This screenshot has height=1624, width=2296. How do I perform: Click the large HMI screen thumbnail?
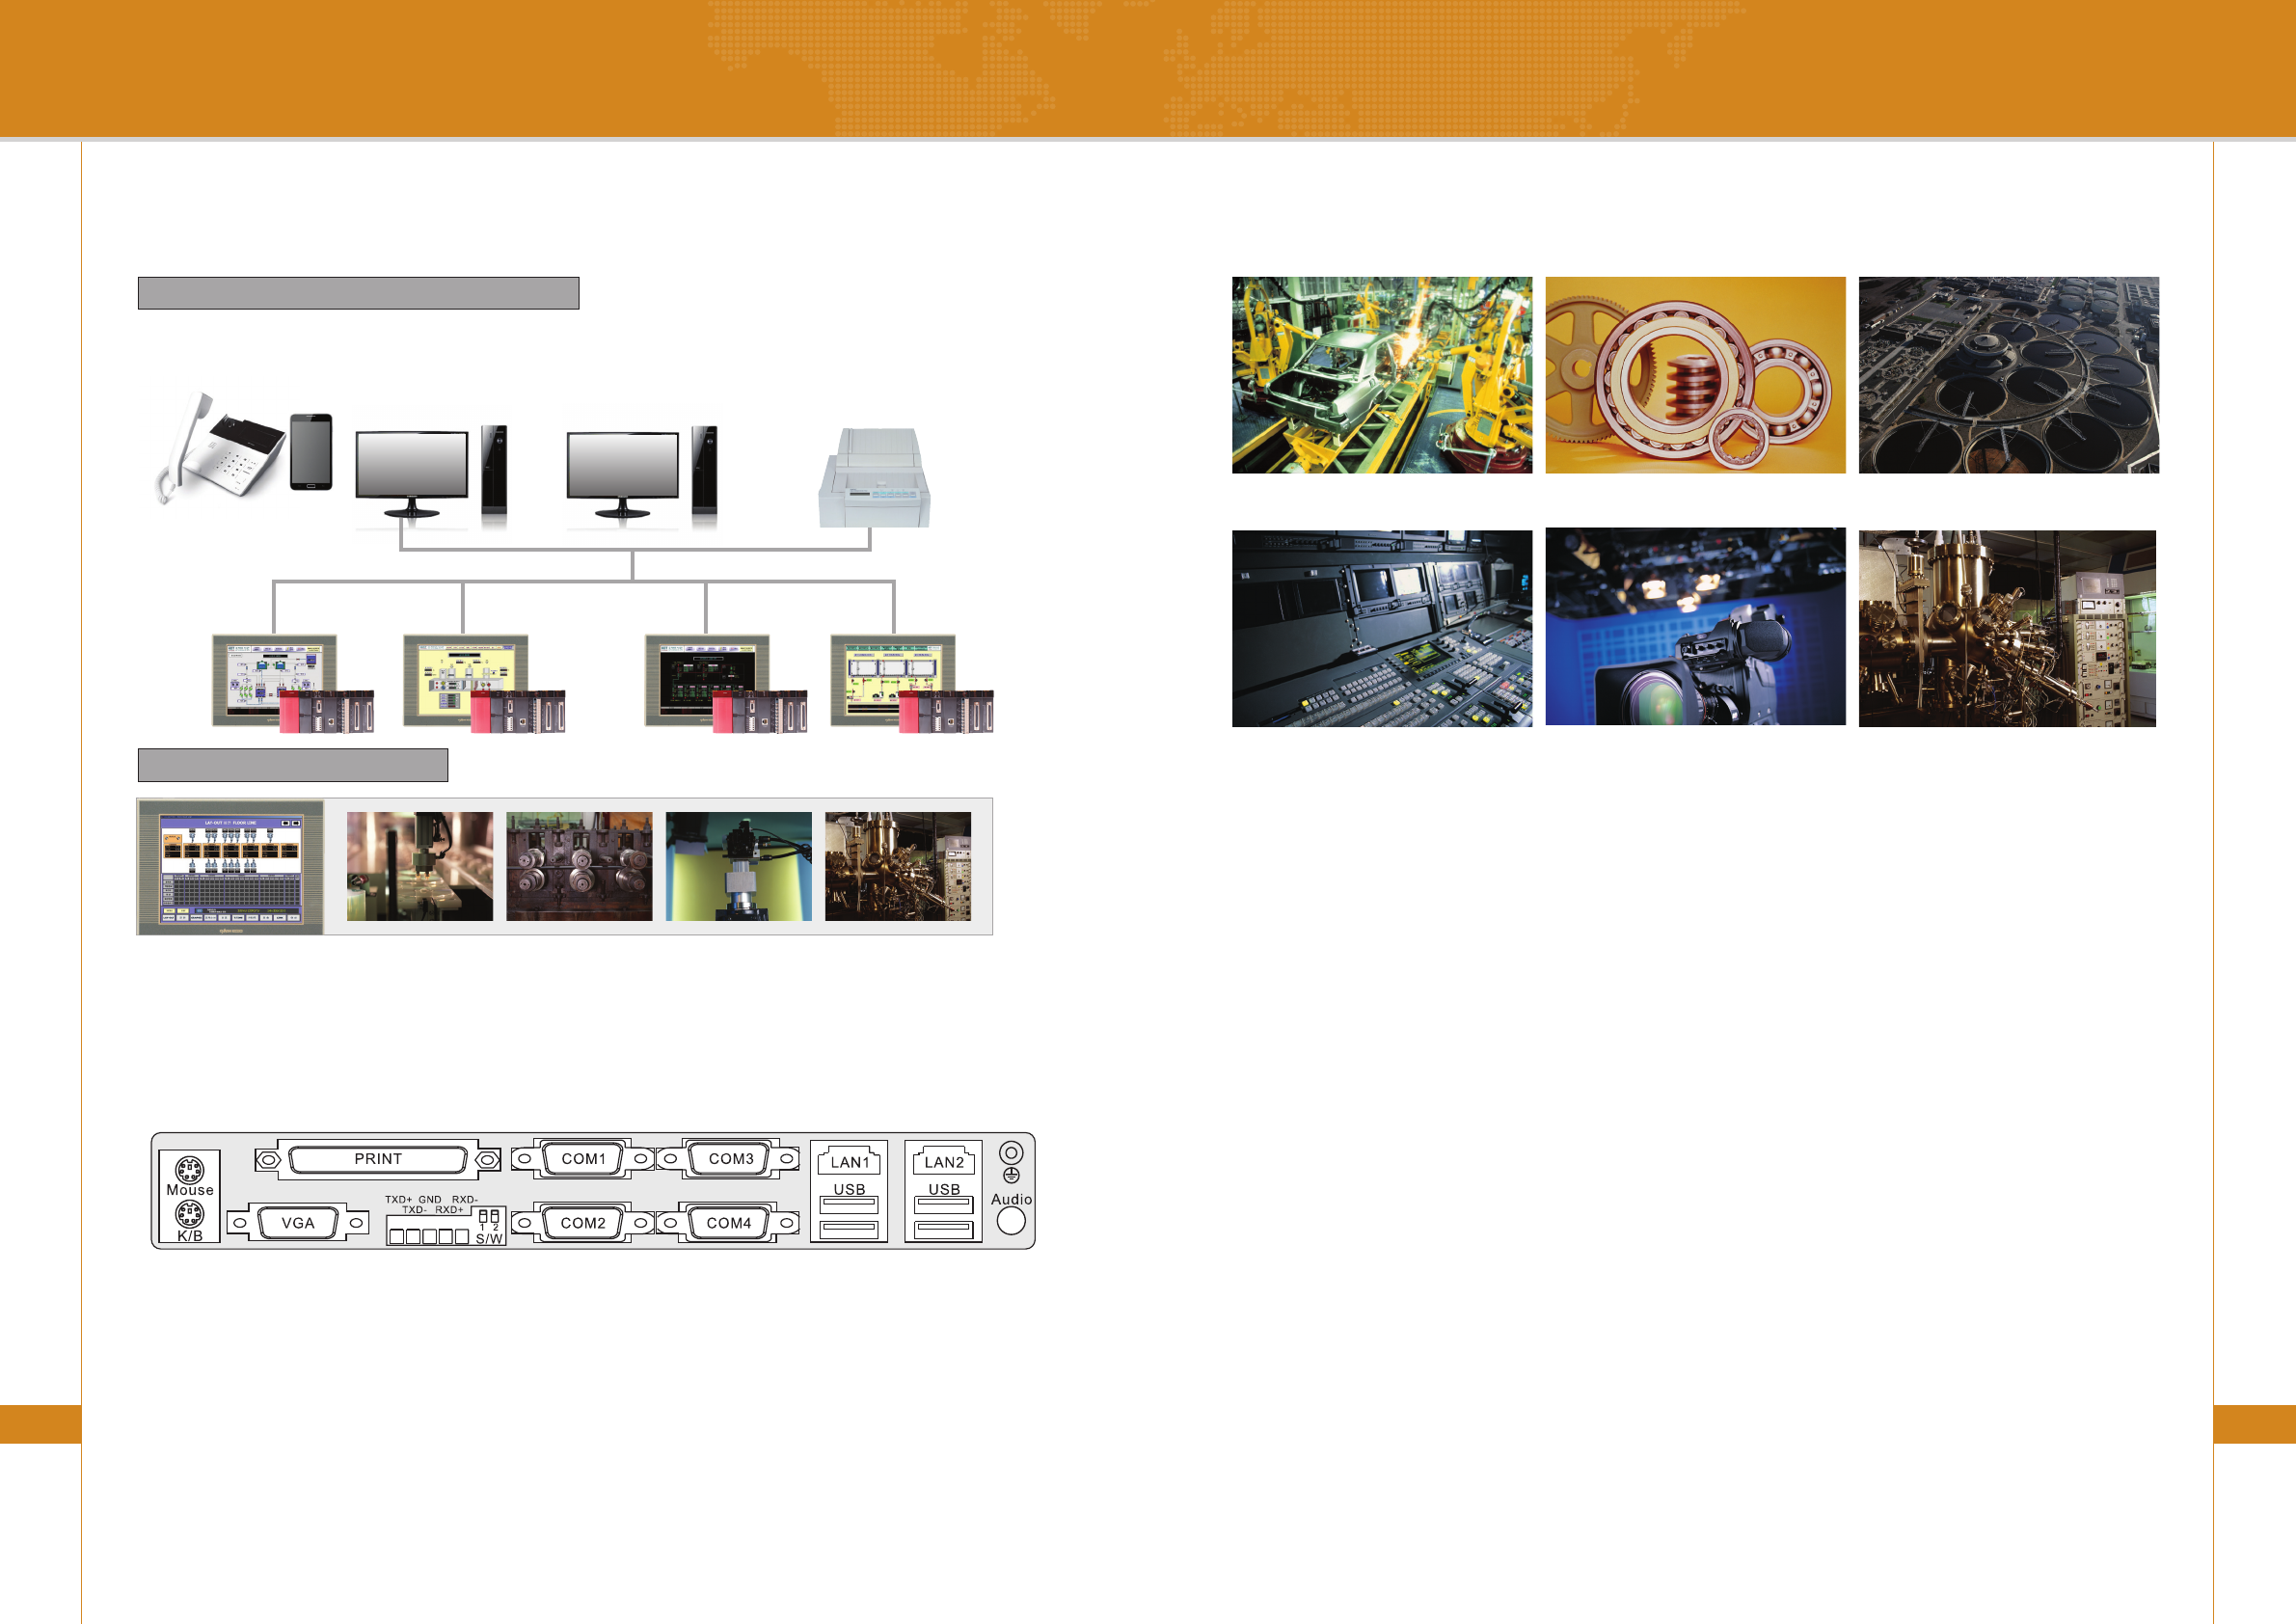(231, 867)
